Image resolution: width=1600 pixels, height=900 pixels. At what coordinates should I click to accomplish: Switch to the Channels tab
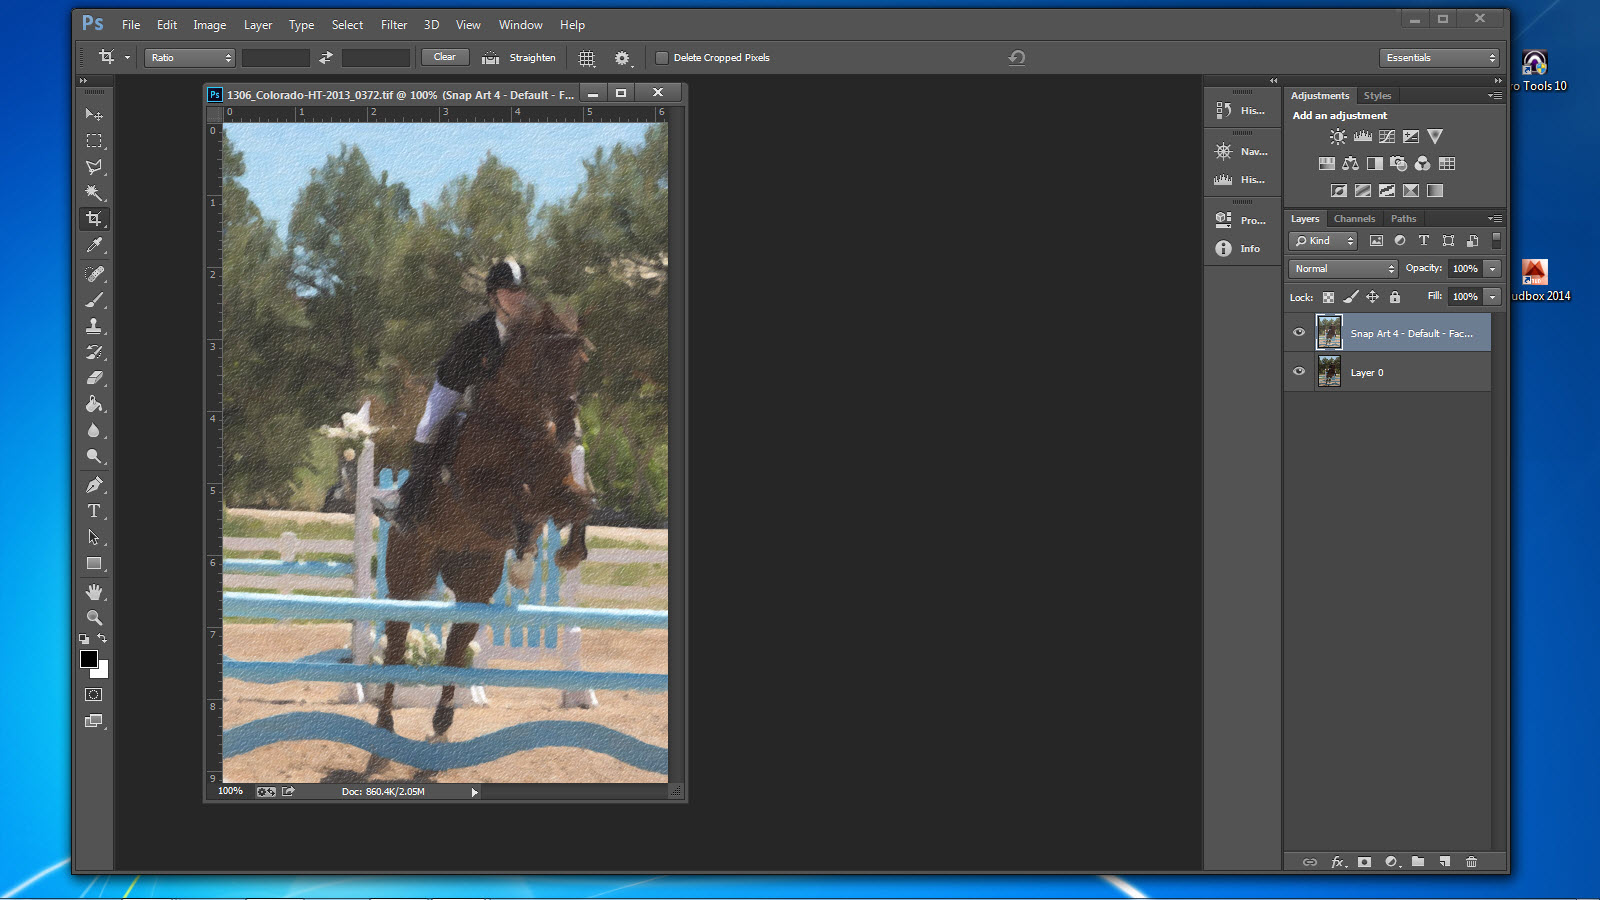(x=1354, y=219)
